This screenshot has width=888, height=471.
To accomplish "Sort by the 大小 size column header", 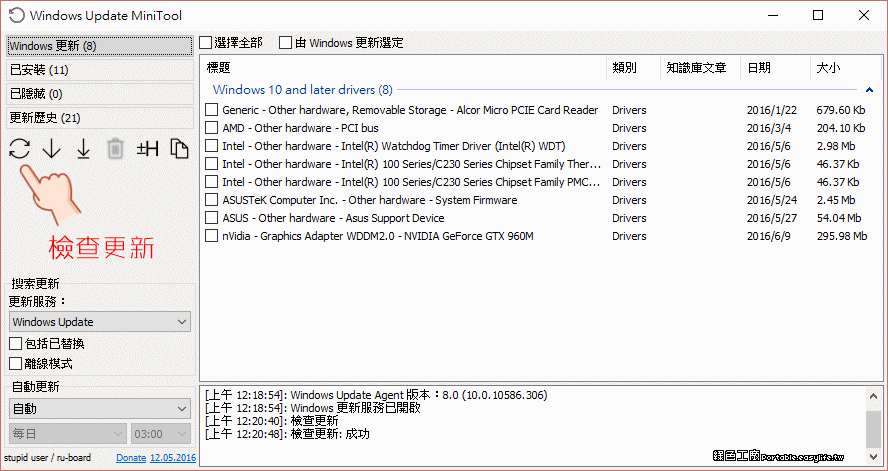I will click(828, 68).
